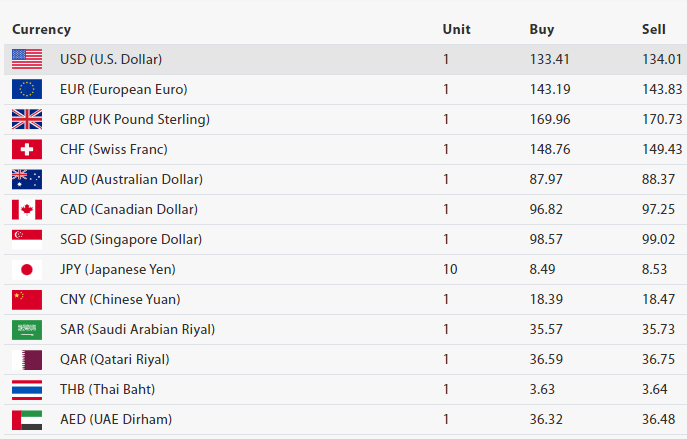The width and height of the screenshot is (687, 439).
Task: Select the USD (U.S. Dollar) row label
Action: [111, 59]
